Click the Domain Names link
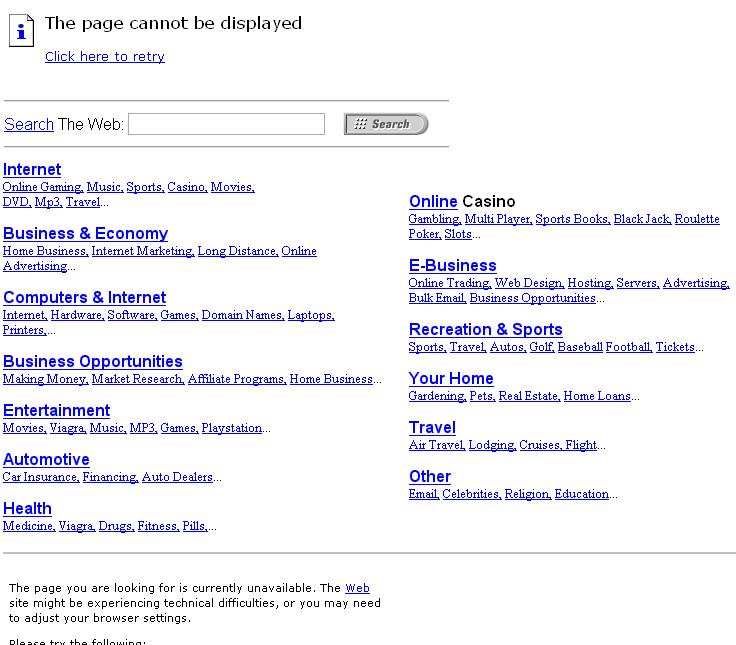The image size is (736, 645). tap(242, 316)
